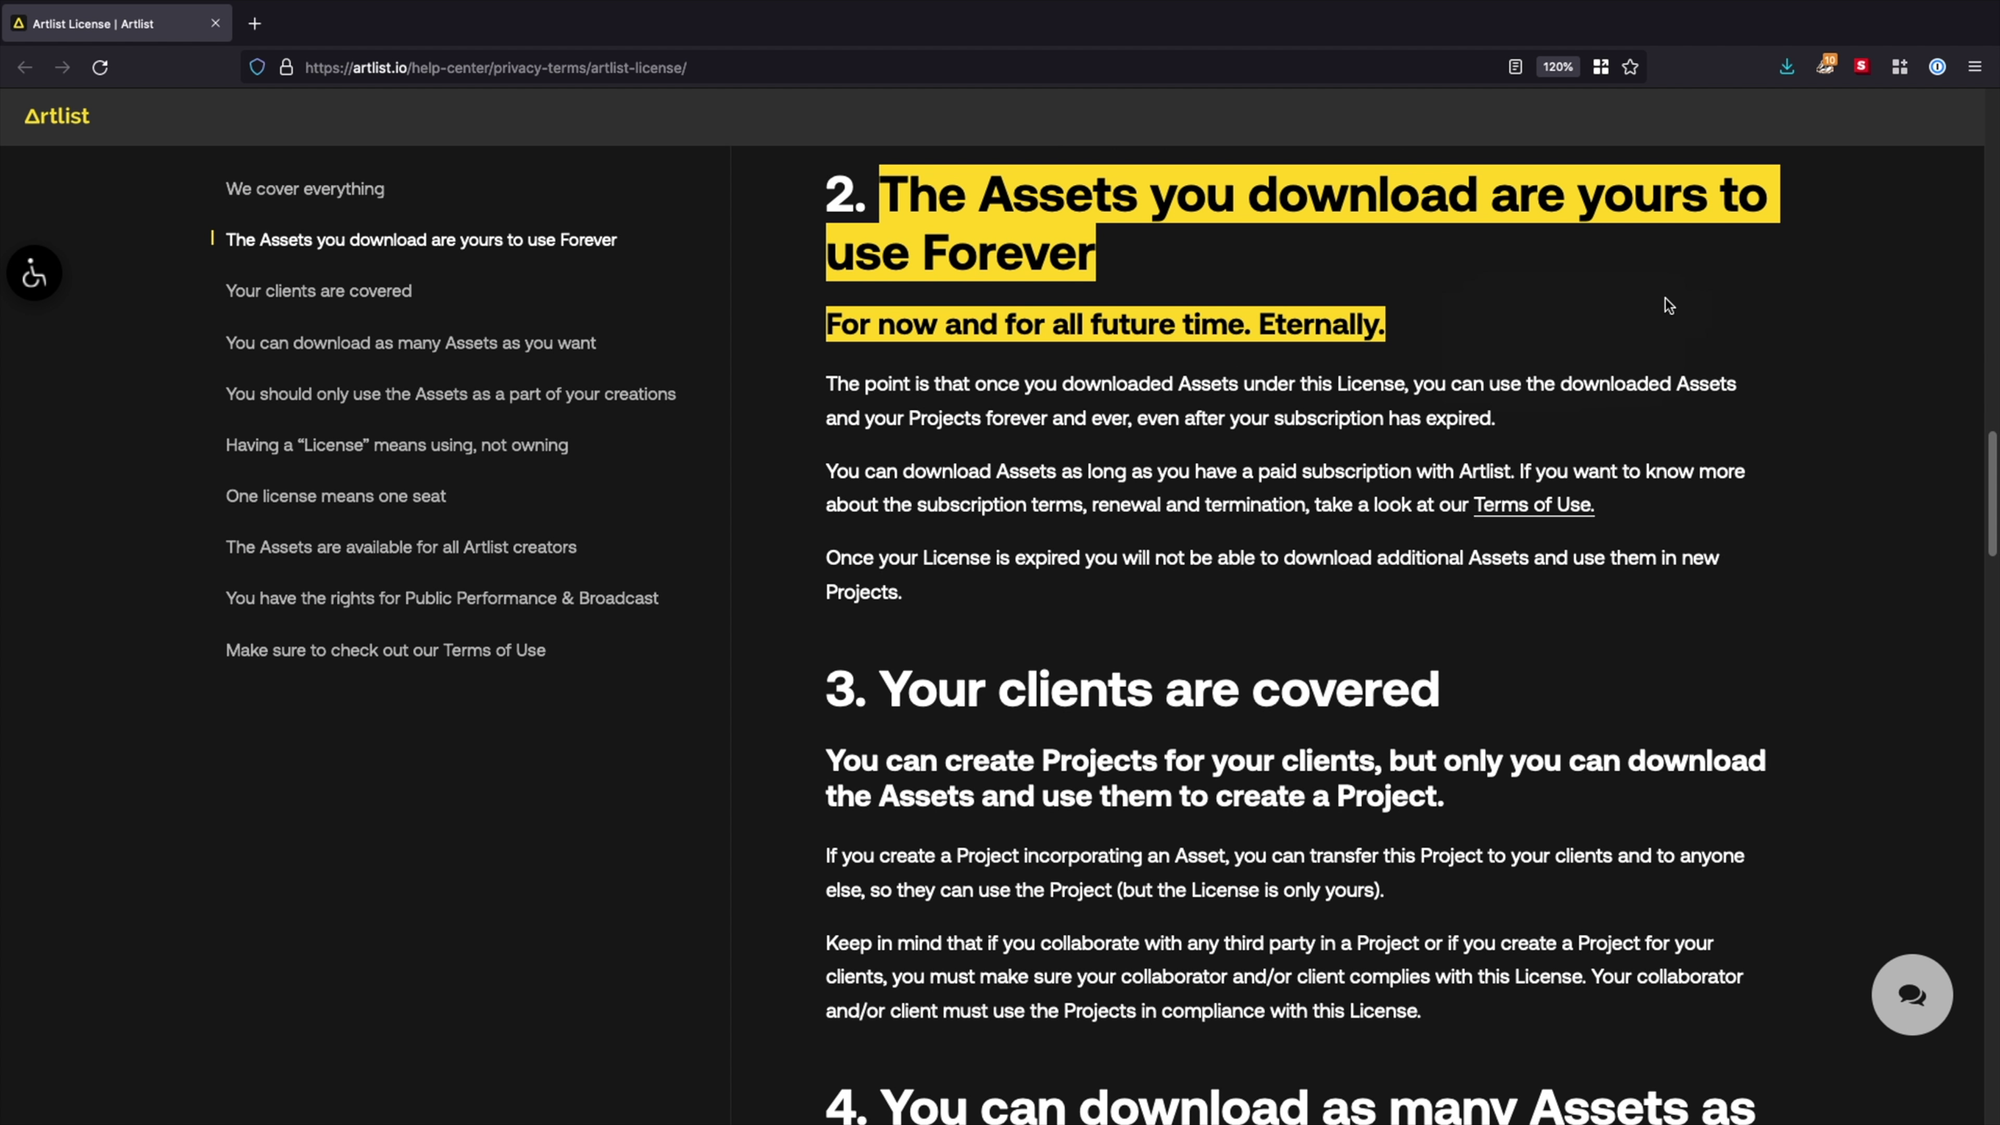Close the Artlist License tab
The width and height of the screenshot is (2000, 1125).
(215, 23)
